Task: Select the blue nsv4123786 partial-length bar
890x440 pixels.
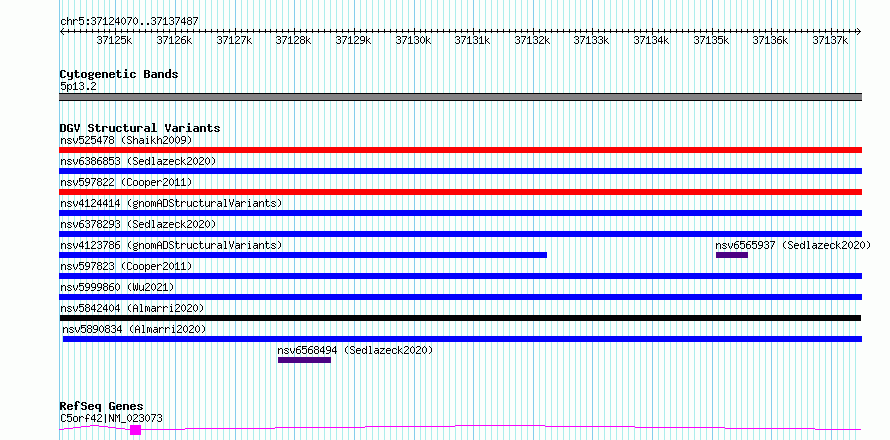Action: (303, 255)
